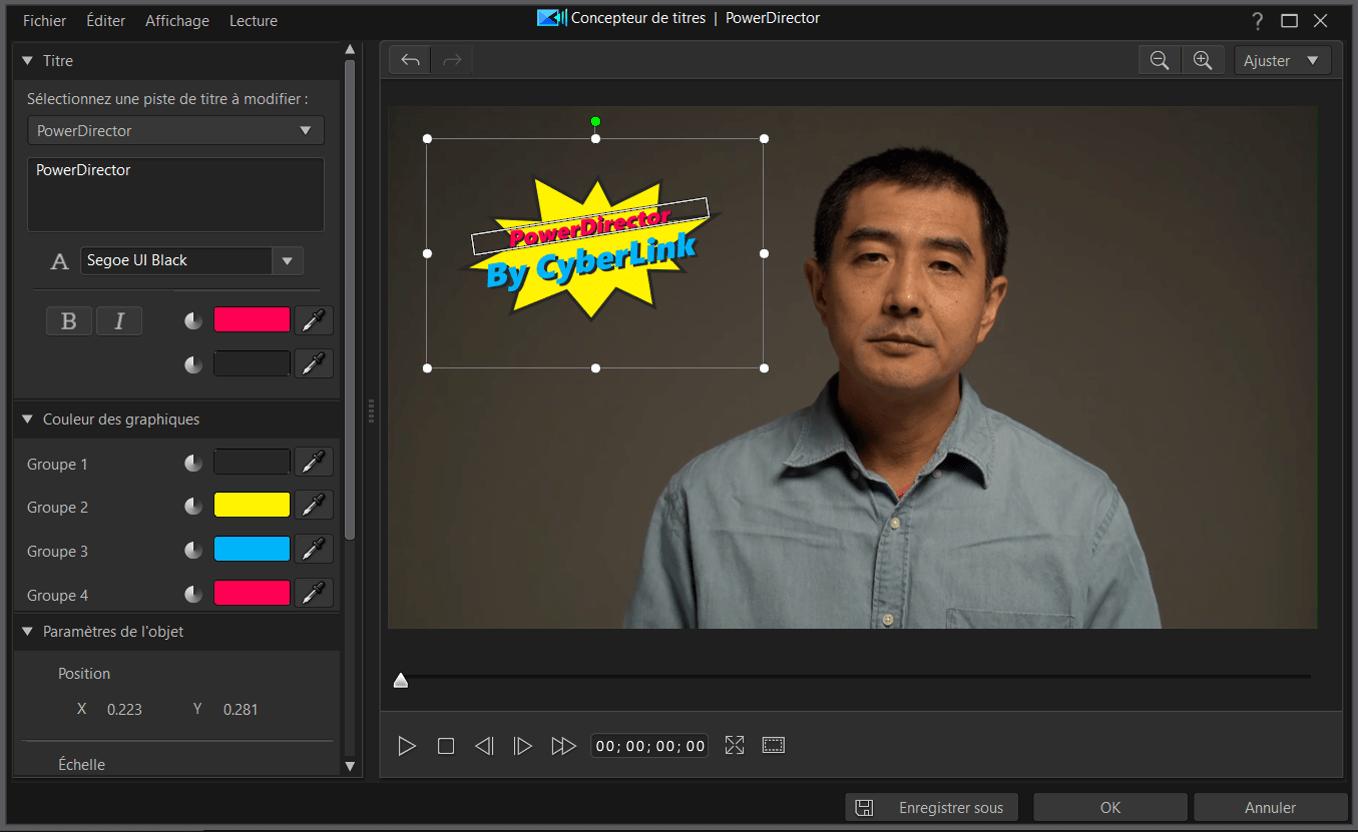This screenshot has width=1358, height=832.
Task: Open the Affichage menu
Action: coord(177,20)
